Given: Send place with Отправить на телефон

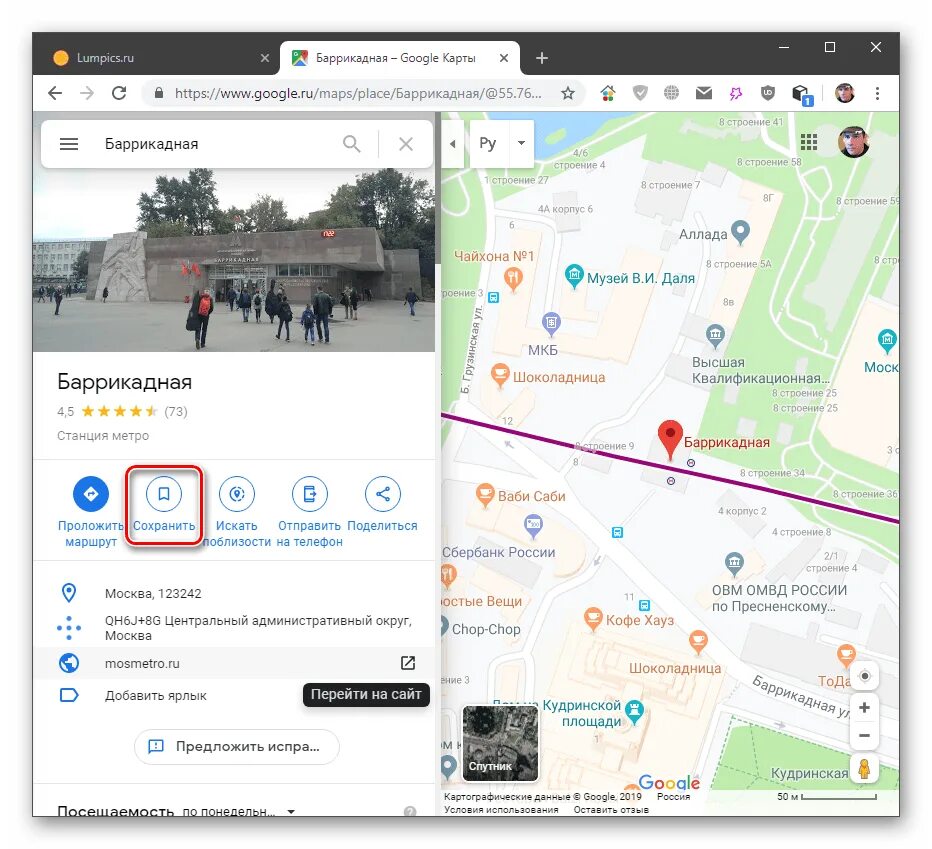Looking at the screenshot, I should (x=310, y=494).
